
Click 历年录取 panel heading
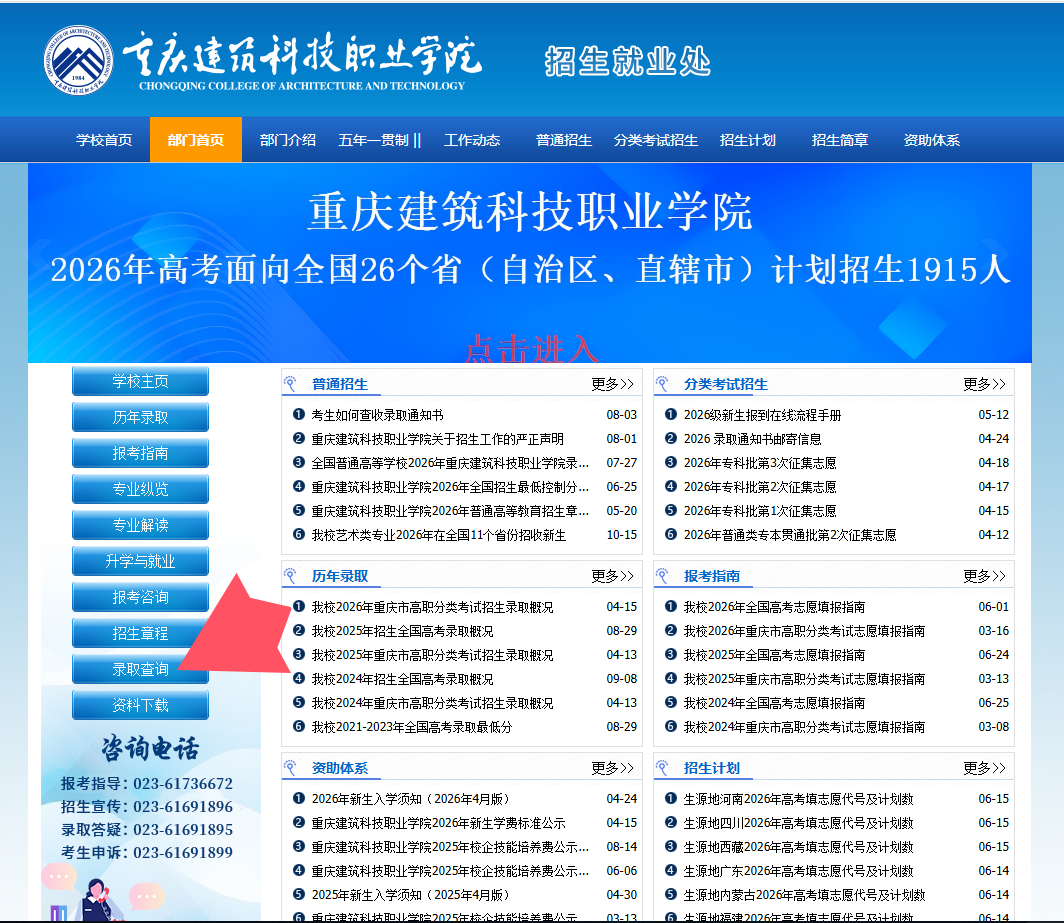(x=339, y=576)
